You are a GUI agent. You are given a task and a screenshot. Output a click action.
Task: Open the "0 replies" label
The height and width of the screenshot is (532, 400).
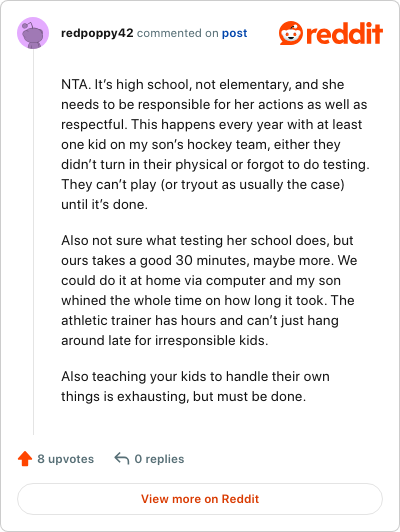(x=159, y=459)
